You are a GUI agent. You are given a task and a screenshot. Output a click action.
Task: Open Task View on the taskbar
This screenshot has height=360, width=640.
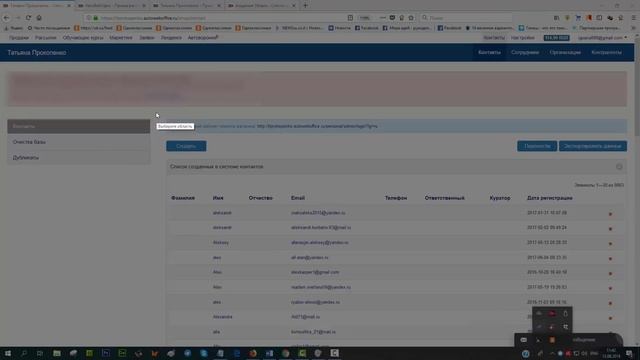(40, 353)
